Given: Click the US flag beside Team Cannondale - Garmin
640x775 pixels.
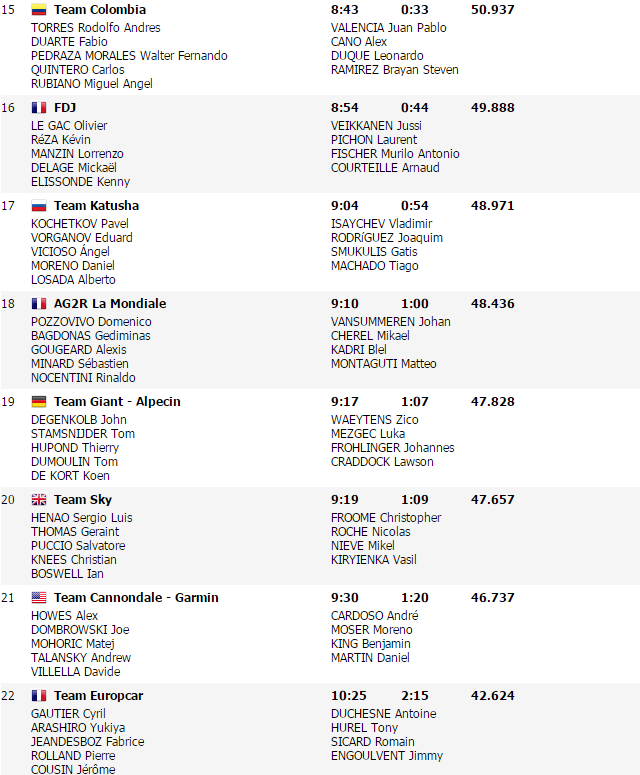Looking at the screenshot, I should tap(39, 598).
